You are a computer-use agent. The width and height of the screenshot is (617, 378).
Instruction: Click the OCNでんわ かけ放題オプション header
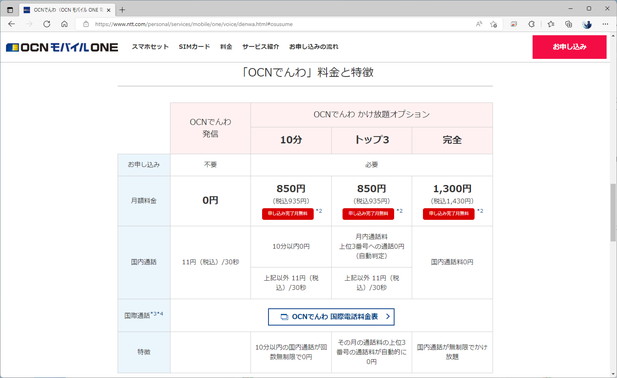click(371, 115)
